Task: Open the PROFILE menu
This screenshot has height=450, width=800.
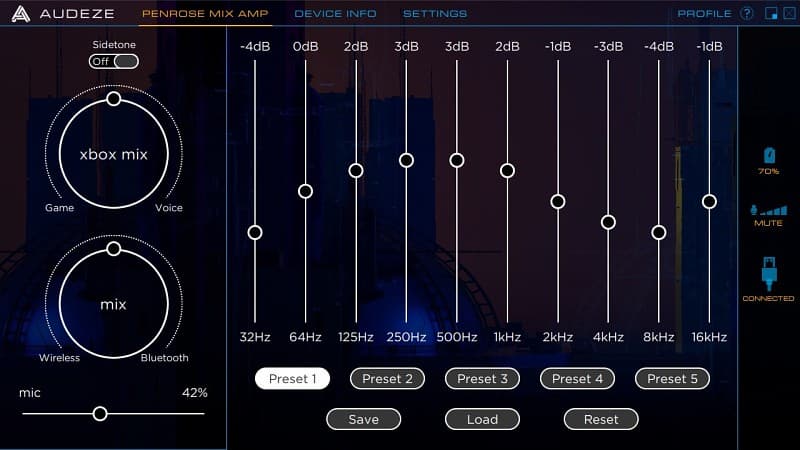Action: coord(704,14)
